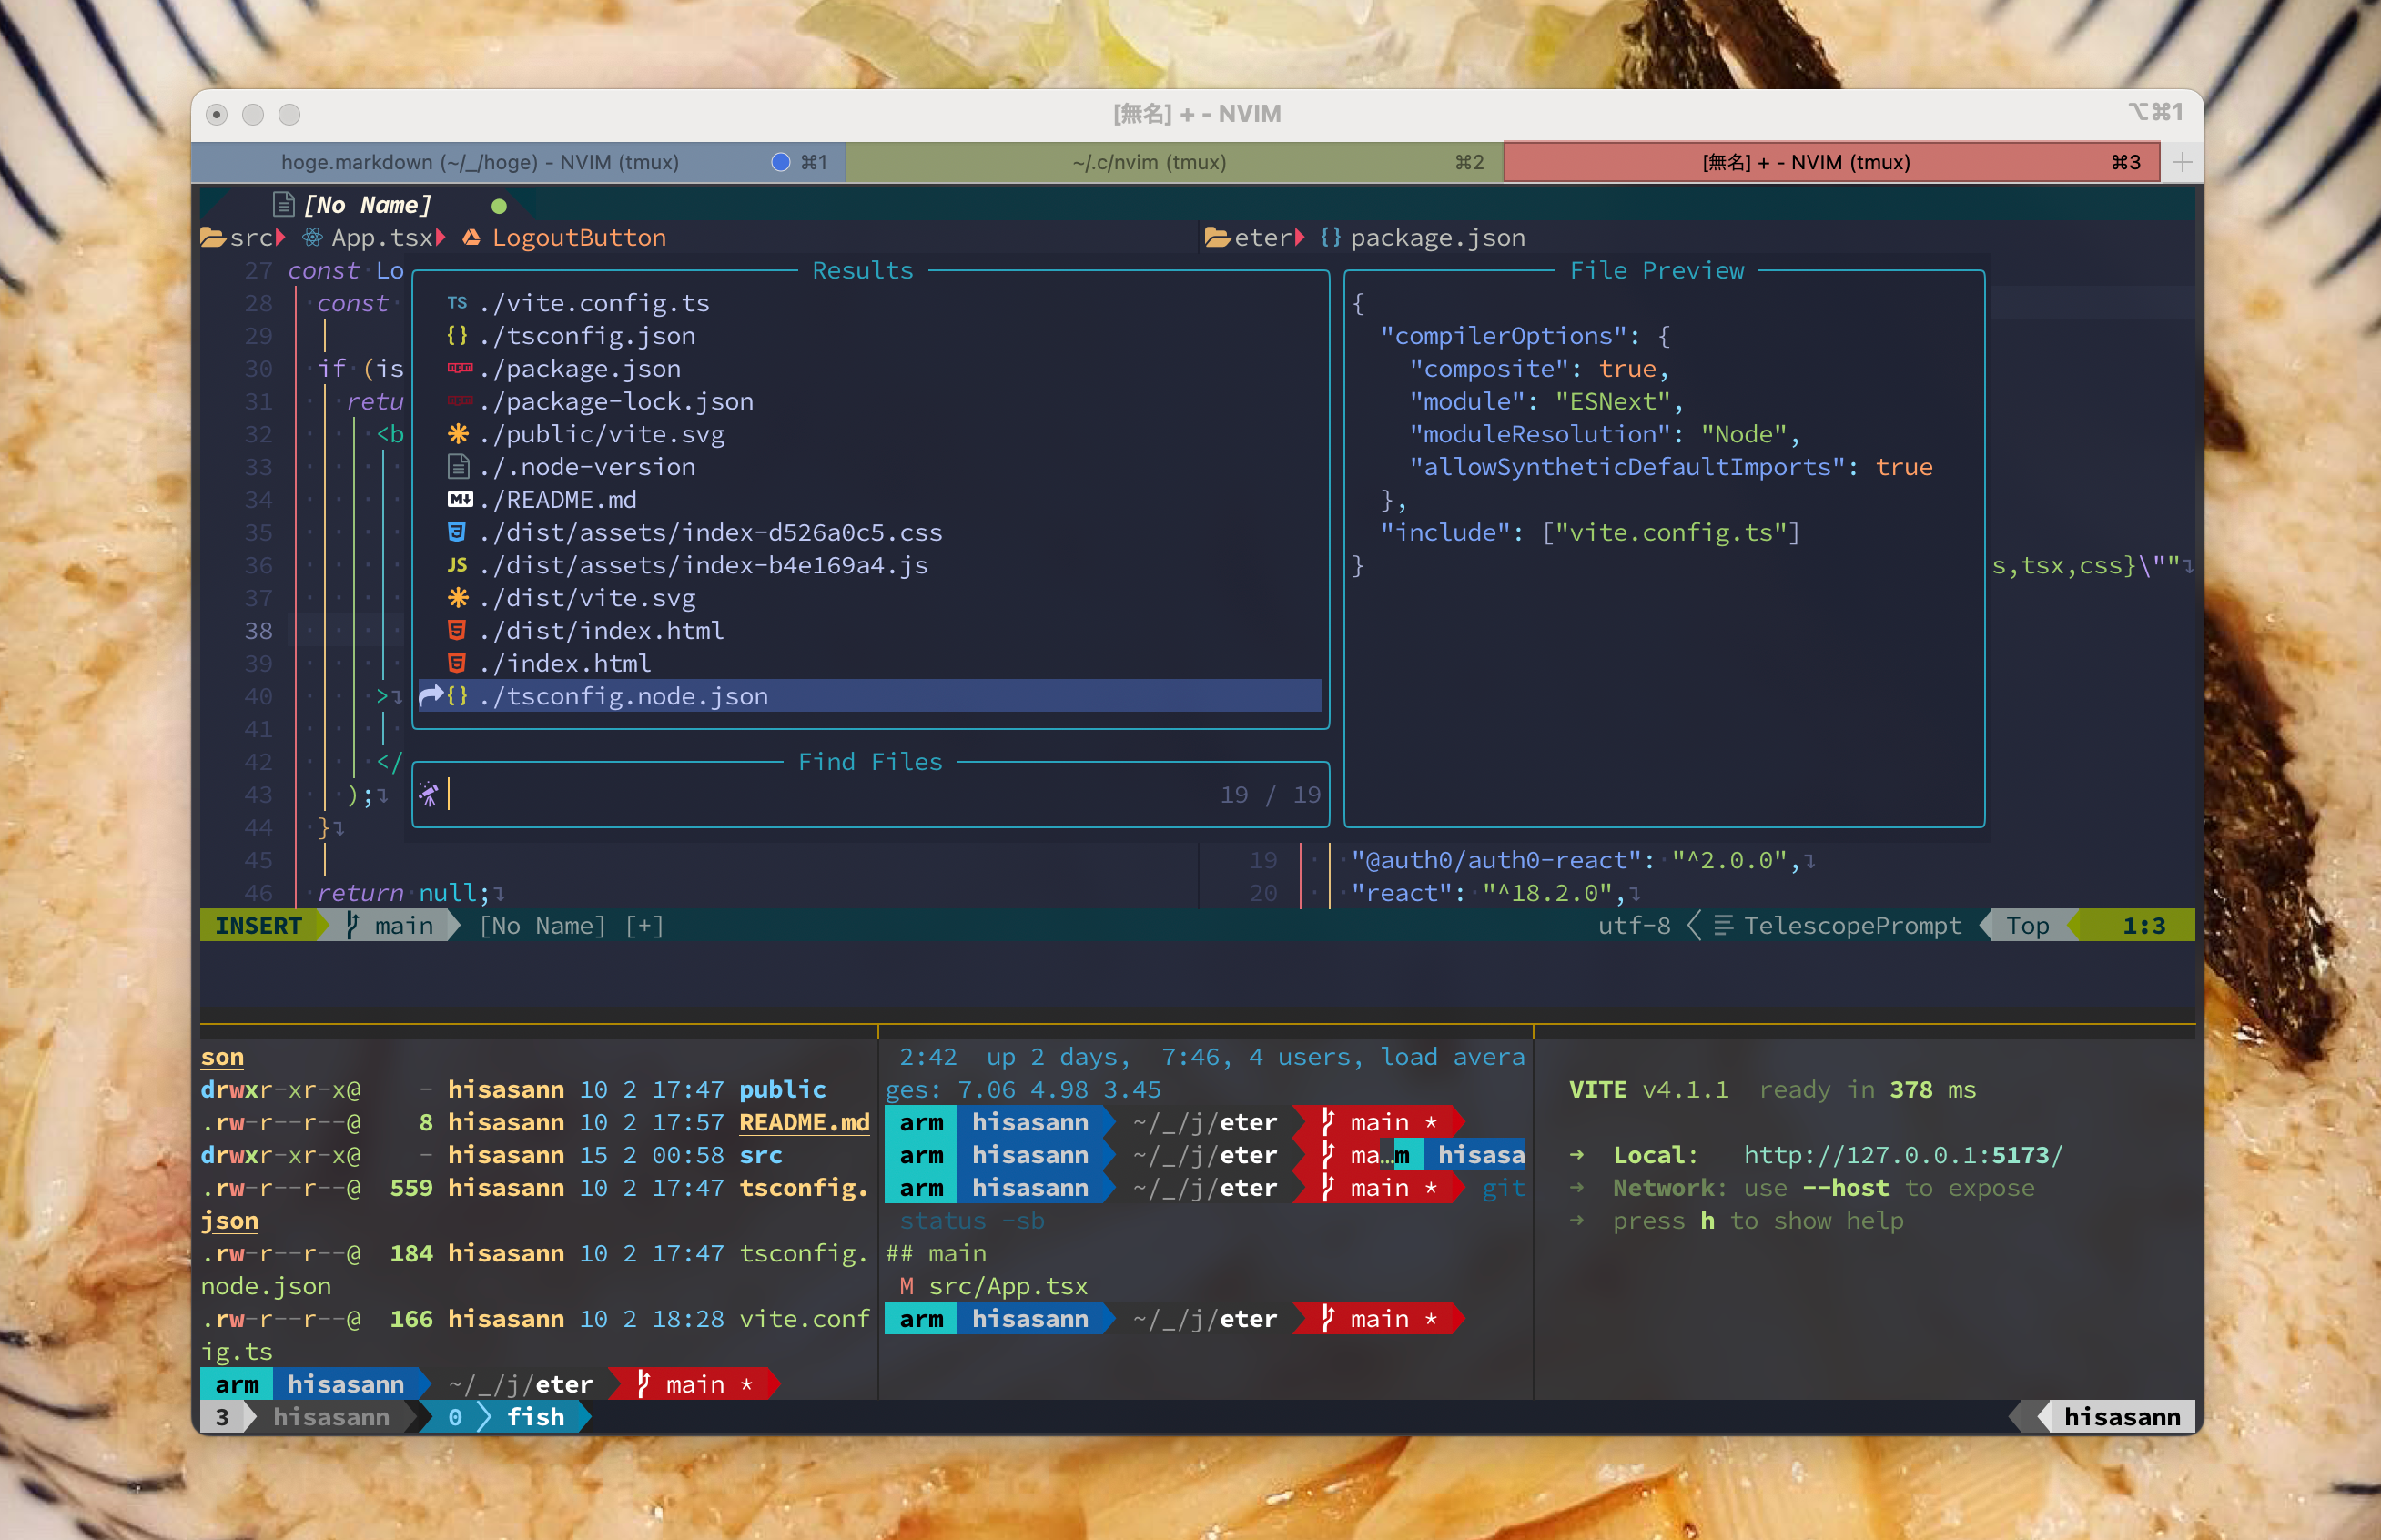
Task: Click session 3 in tmux status bar
Action: tap(222, 1417)
